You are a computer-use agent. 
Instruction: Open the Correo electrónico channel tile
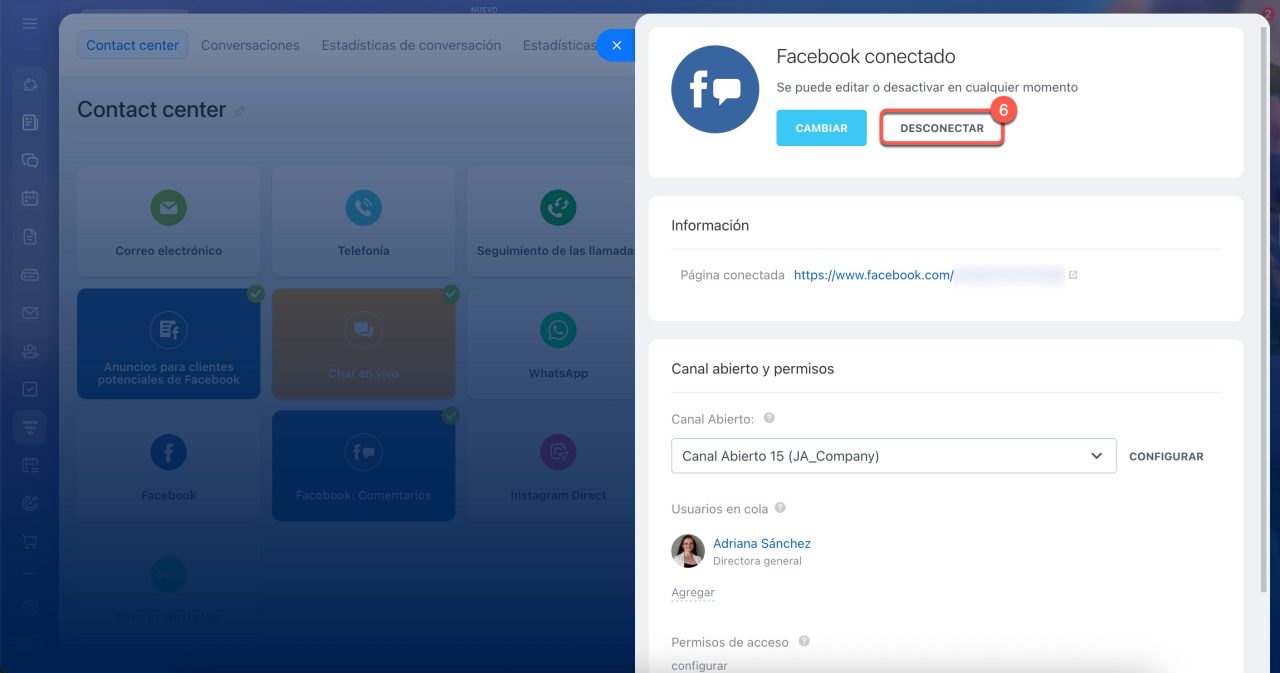169,221
